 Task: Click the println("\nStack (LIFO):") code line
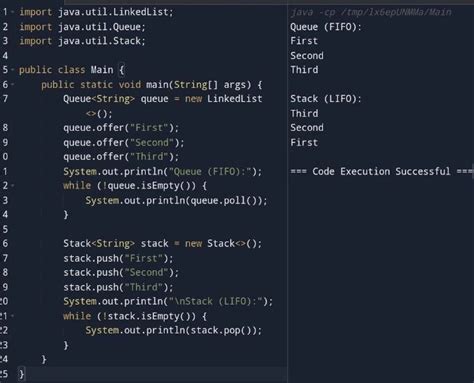[168, 301]
